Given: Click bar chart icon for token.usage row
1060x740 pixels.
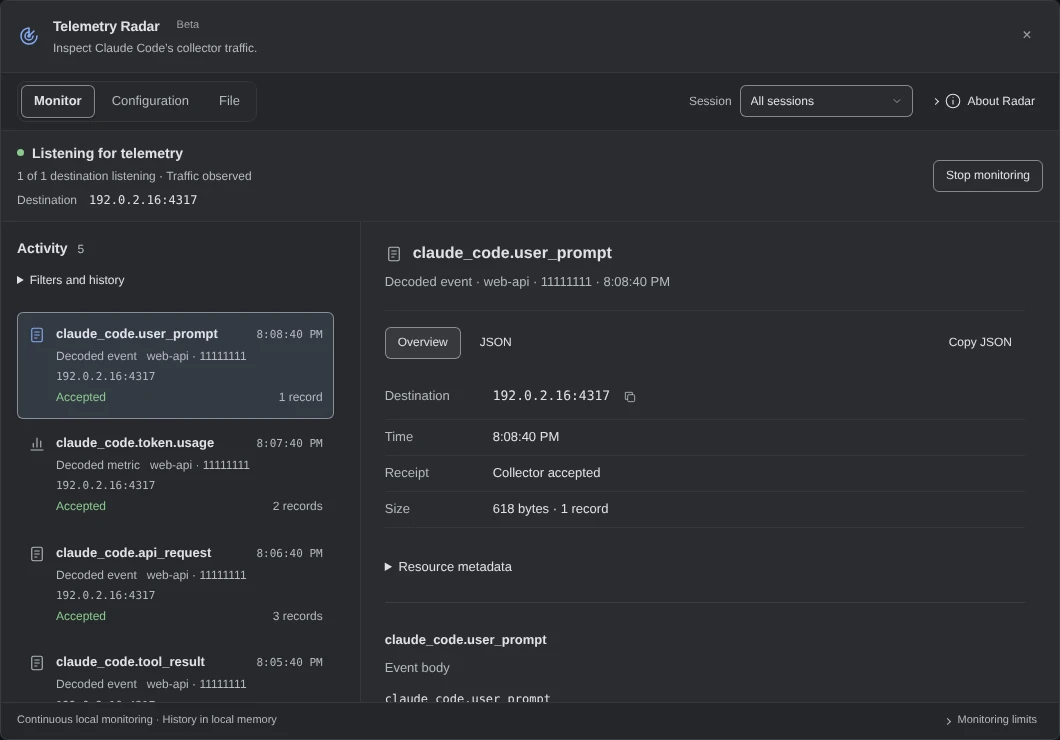Looking at the screenshot, I should pos(37,444).
